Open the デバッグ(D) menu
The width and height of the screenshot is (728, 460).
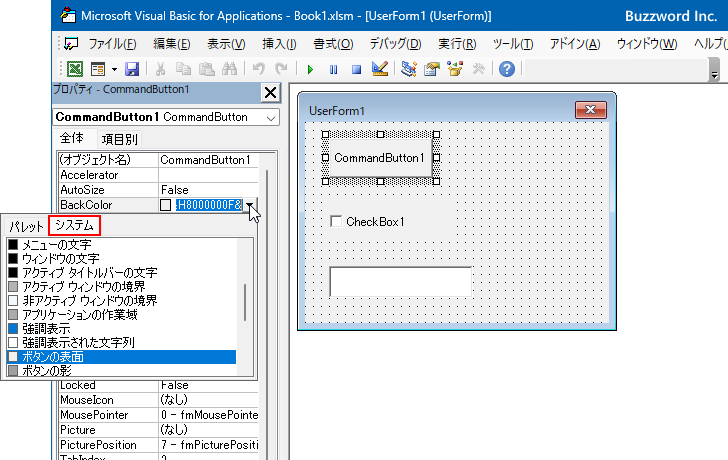pos(395,44)
